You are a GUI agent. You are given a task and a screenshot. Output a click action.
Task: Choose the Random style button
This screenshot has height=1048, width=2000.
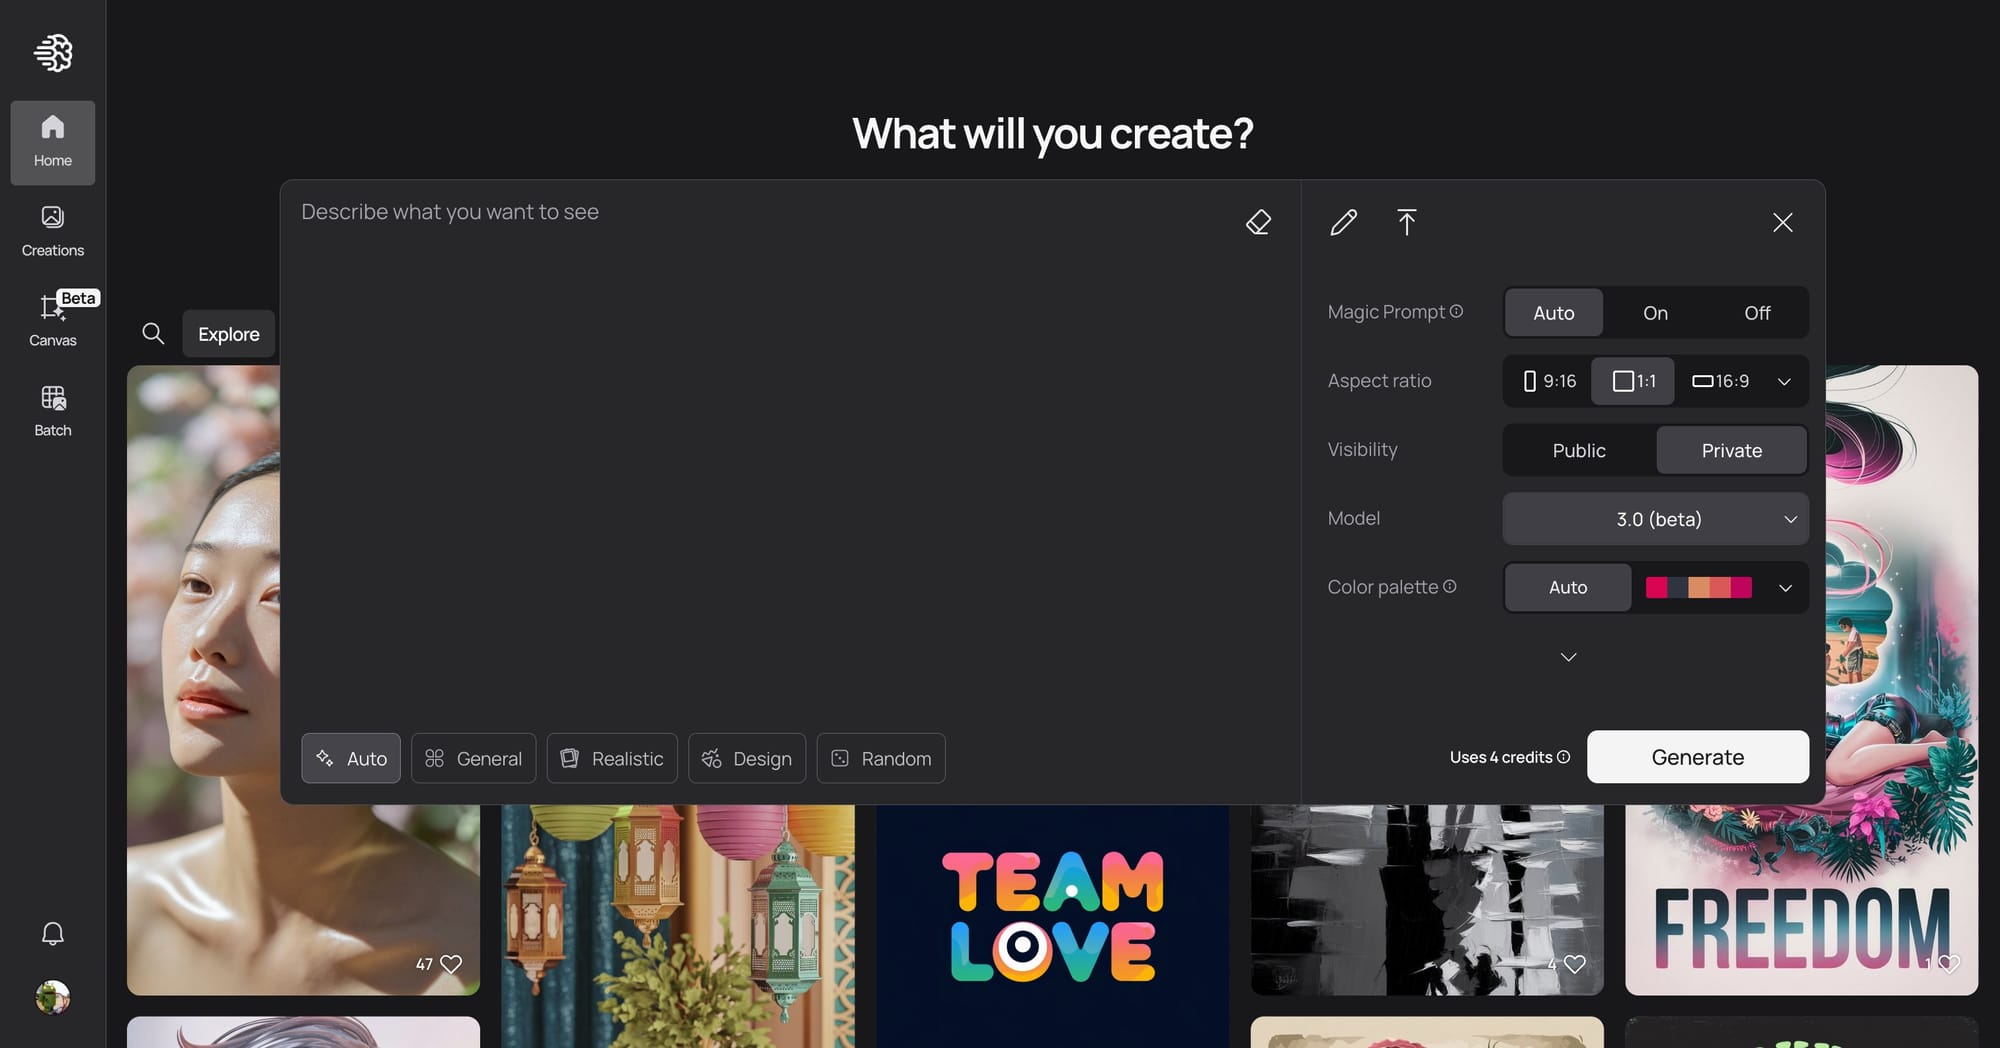pyautogui.click(x=881, y=758)
